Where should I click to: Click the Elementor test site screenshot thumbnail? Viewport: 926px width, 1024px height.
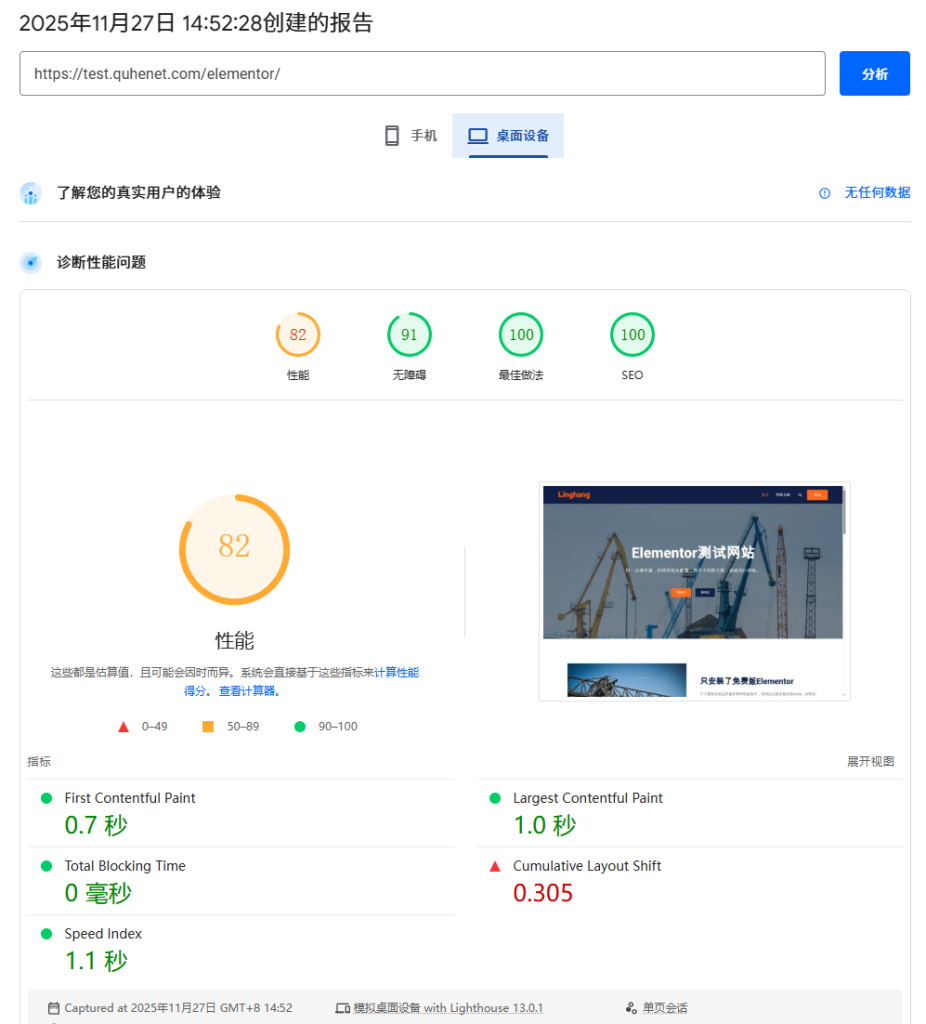[x=694, y=591]
